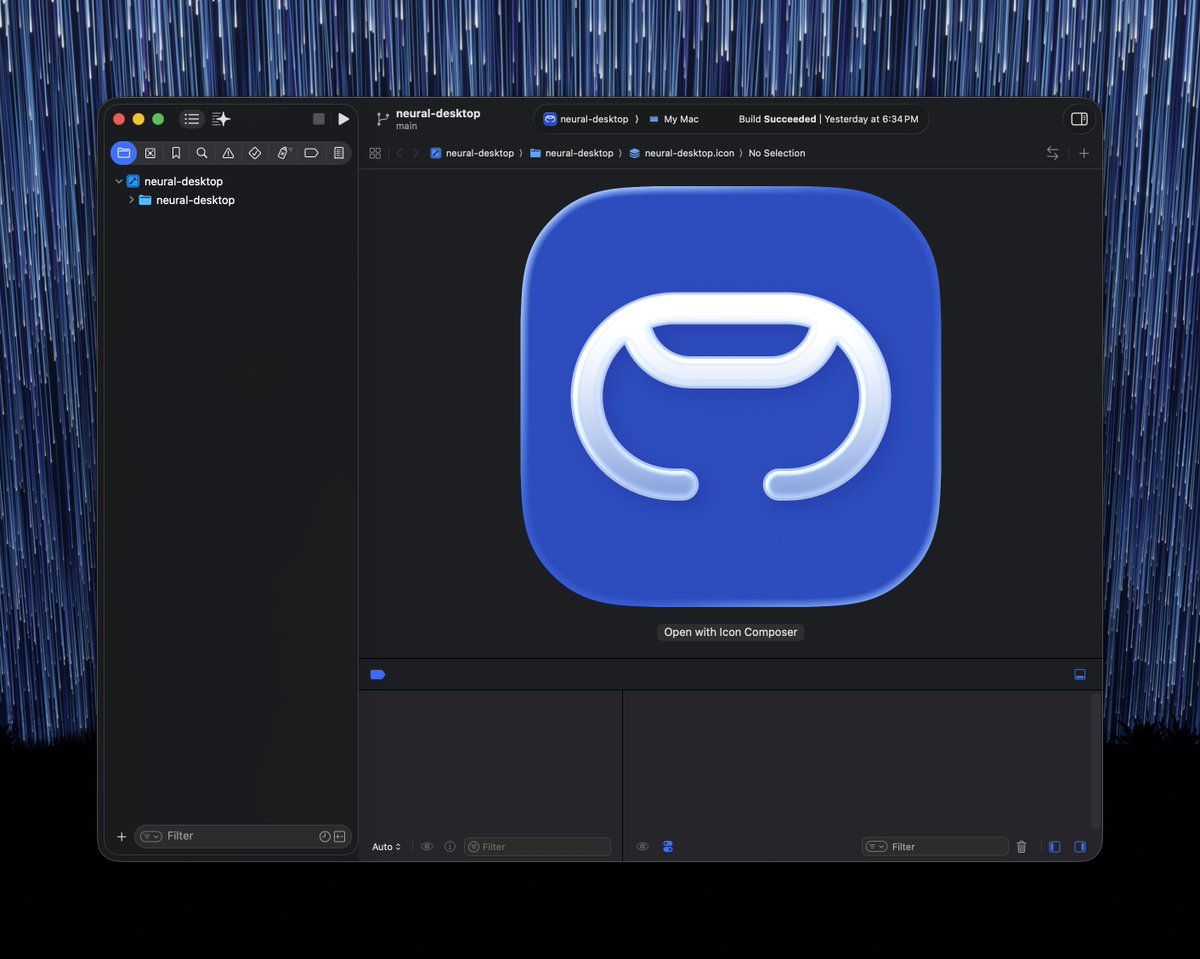Open the Debug navigator tab
Image resolution: width=1200 pixels, height=959 pixels.
(284, 153)
